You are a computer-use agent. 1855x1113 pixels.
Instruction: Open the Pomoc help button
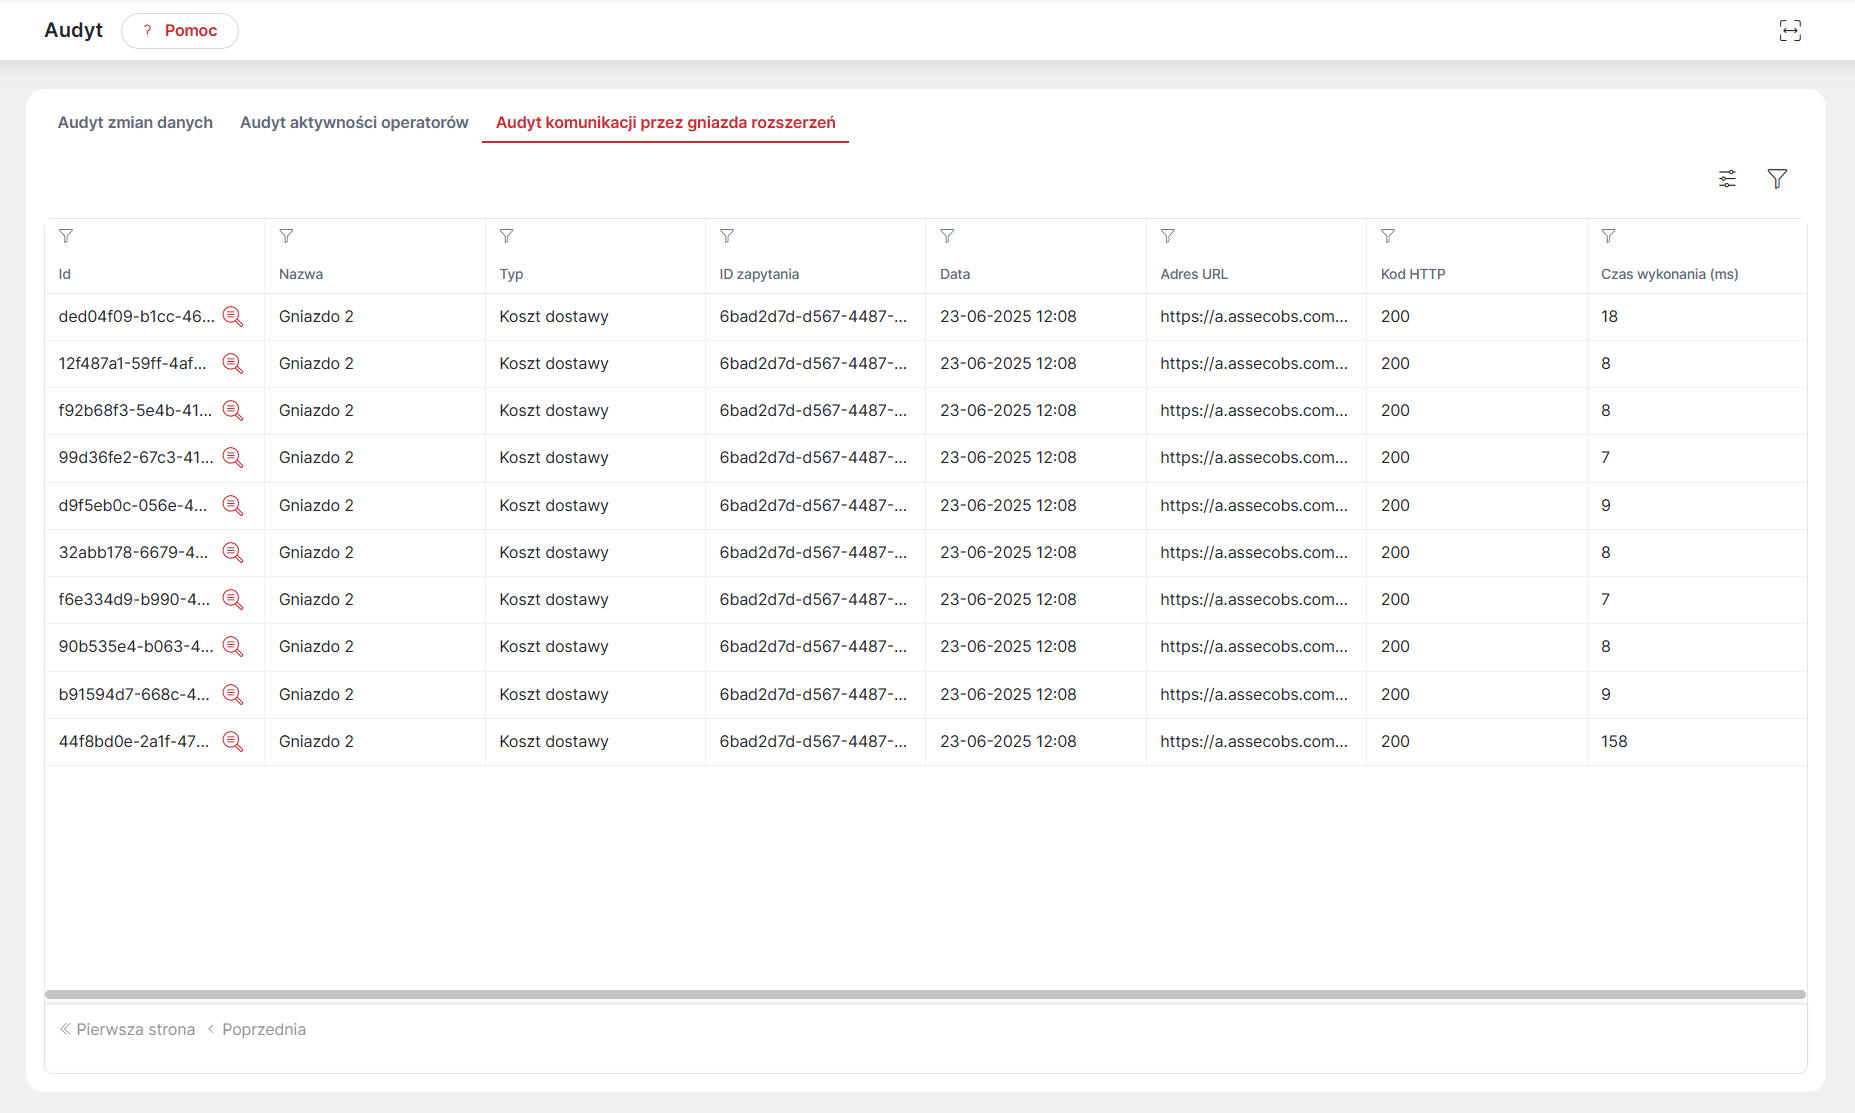coord(180,31)
